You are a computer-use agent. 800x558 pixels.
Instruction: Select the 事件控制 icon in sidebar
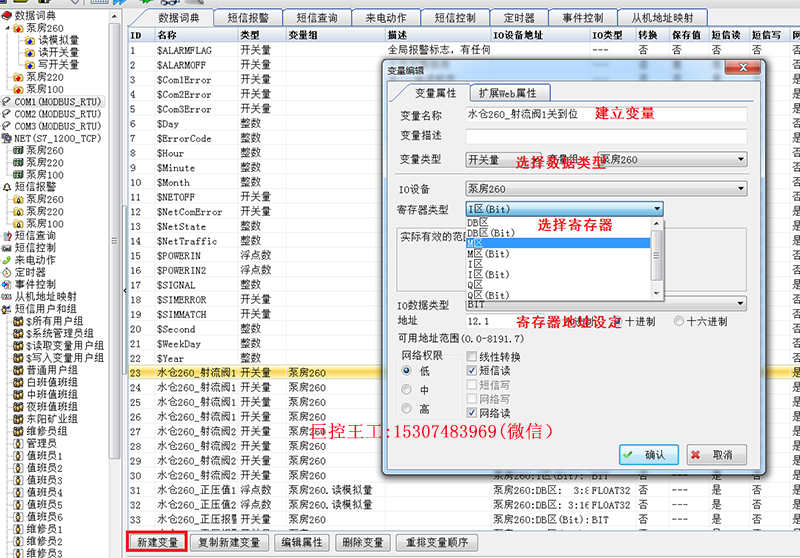click(7, 285)
